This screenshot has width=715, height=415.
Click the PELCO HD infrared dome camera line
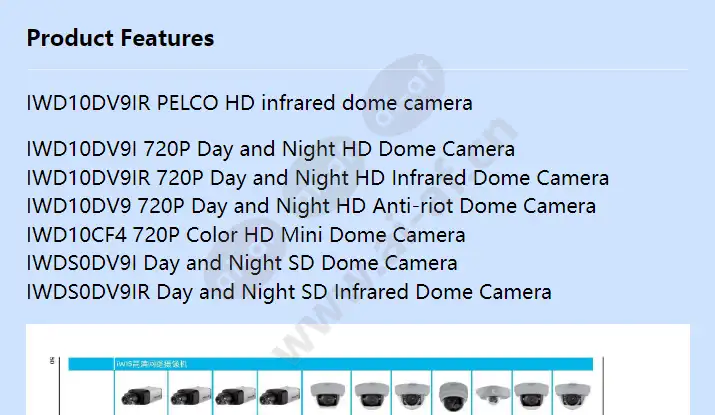249,103
